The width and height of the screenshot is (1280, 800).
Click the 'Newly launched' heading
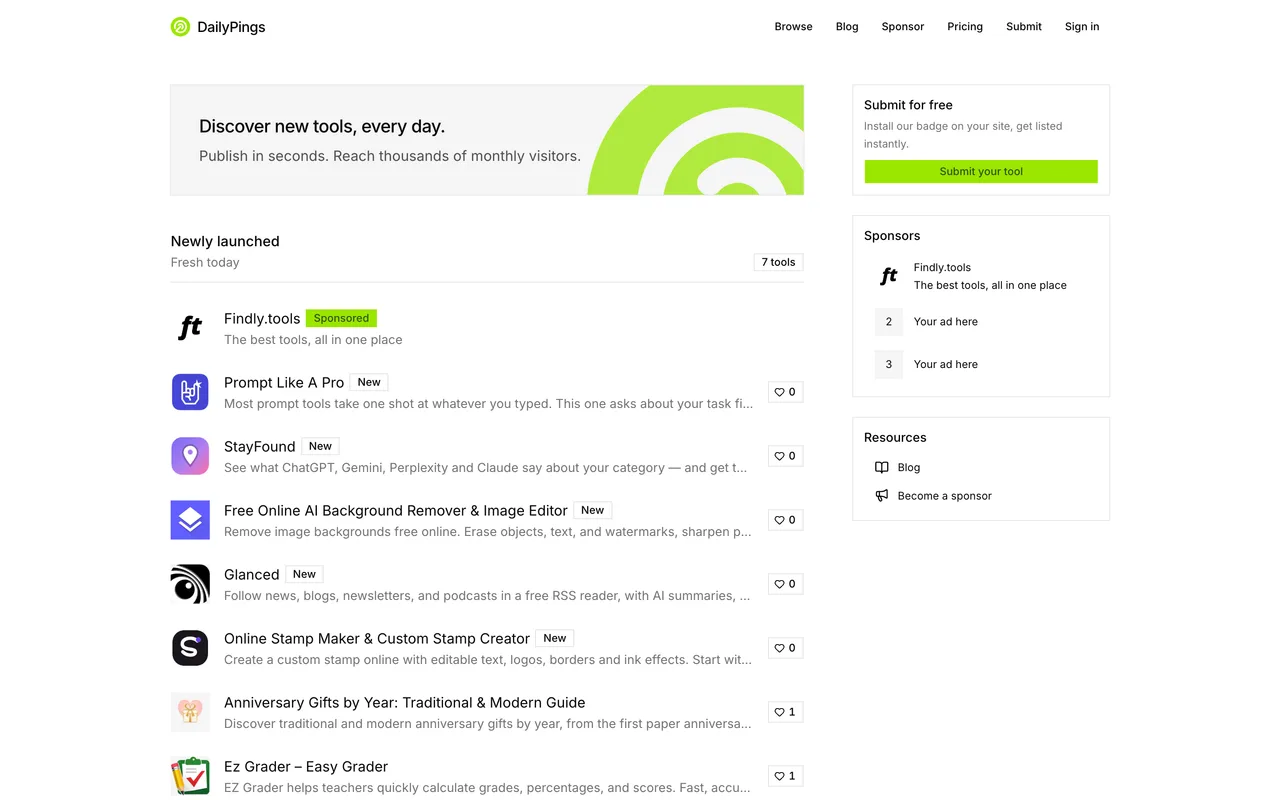click(x=225, y=241)
